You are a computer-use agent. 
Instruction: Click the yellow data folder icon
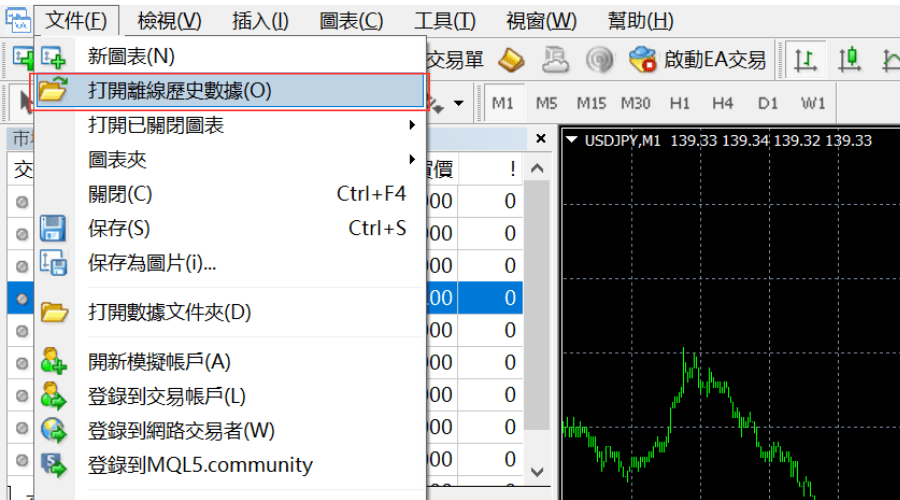pos(55,312)
